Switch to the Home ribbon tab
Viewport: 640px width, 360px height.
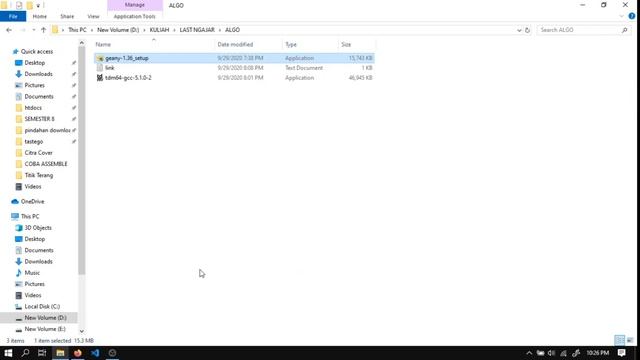[x=40, y=16]
